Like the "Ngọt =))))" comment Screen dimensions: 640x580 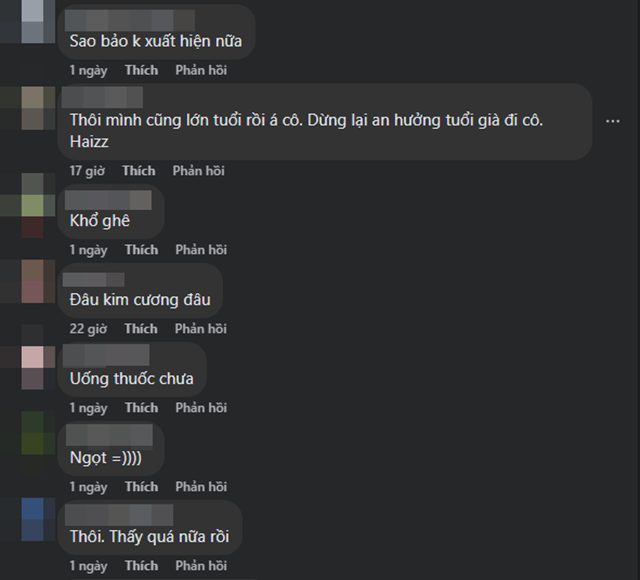point(141,487)
